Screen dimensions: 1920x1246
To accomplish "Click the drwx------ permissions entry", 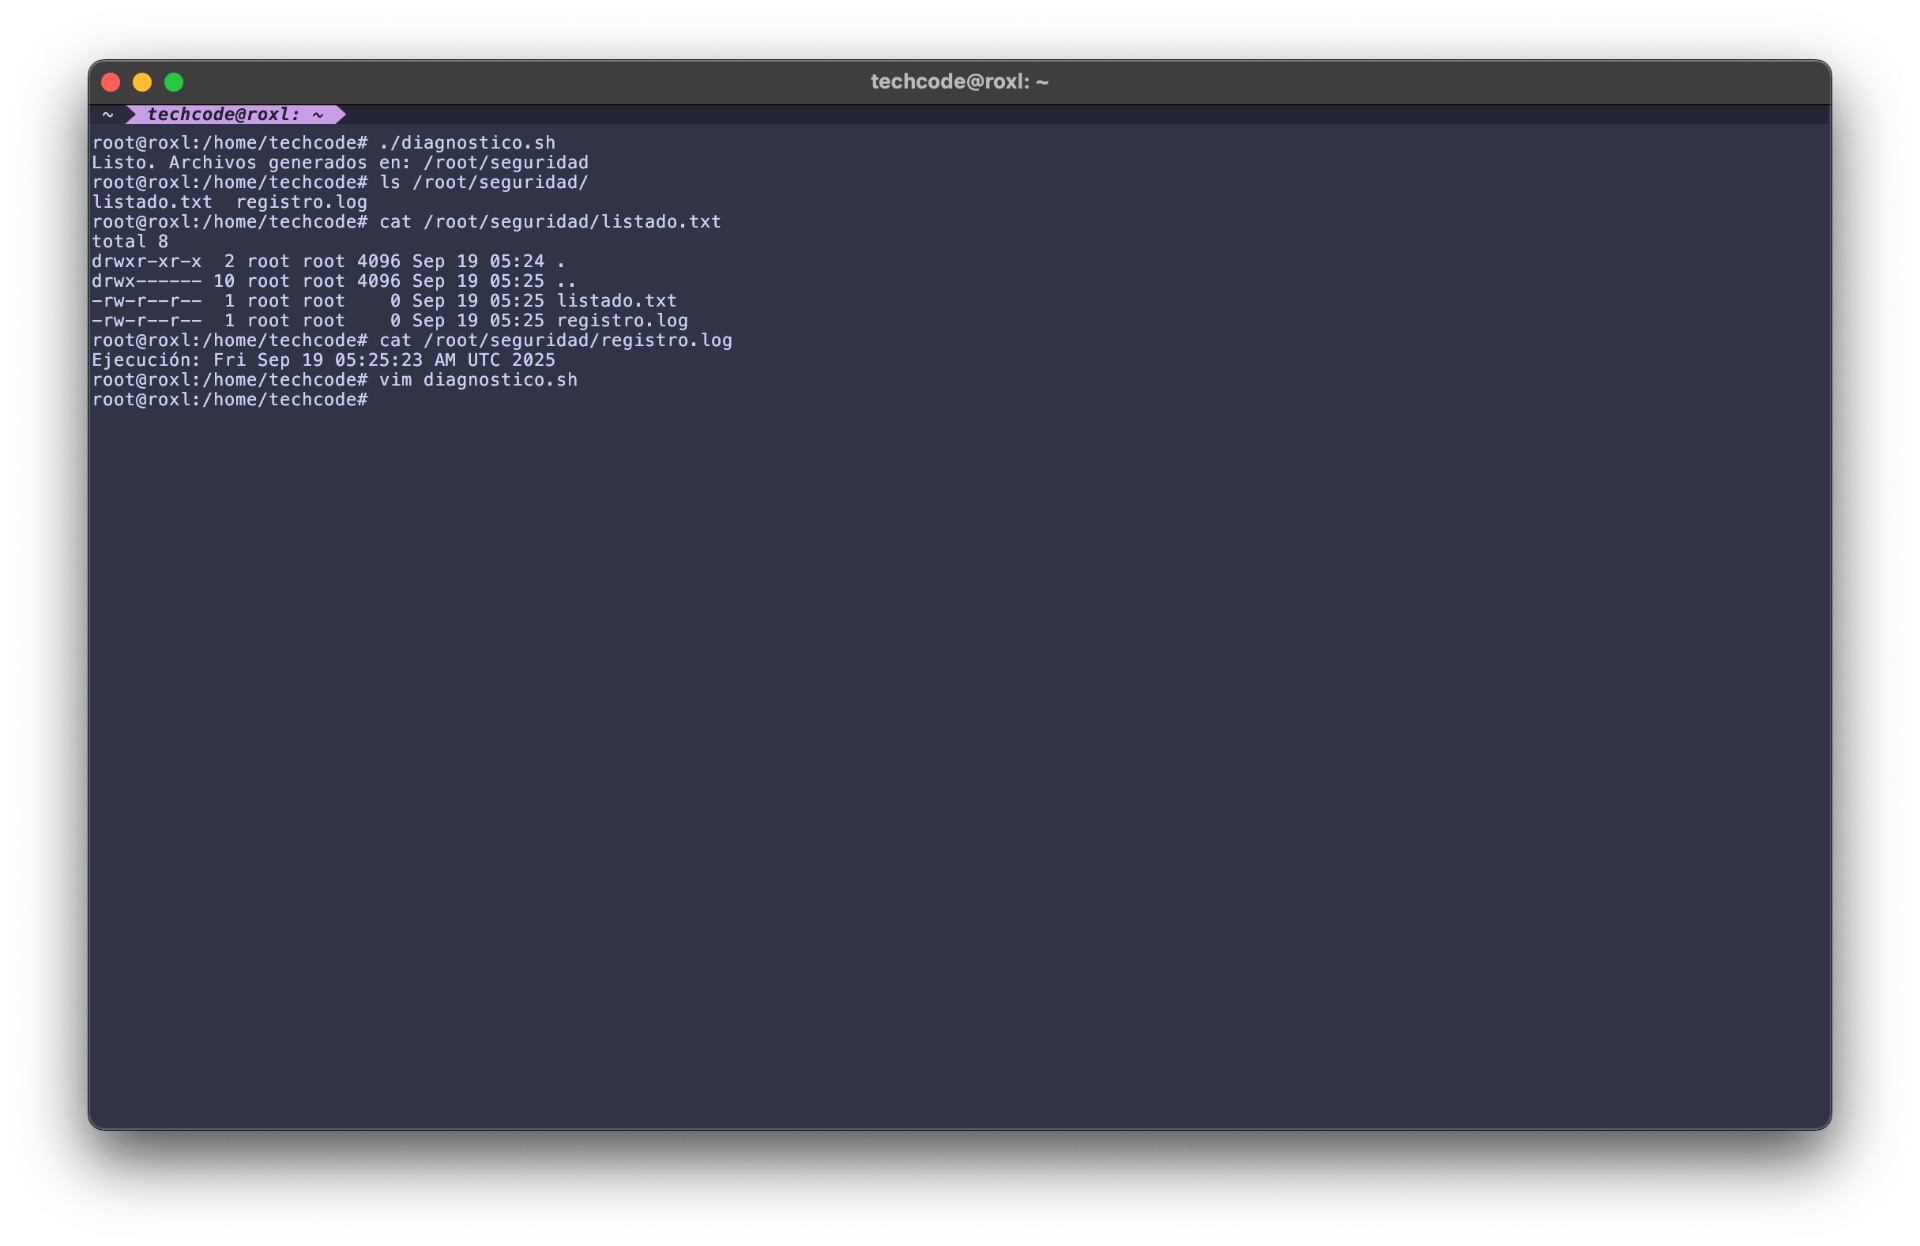I will [146, 281].
